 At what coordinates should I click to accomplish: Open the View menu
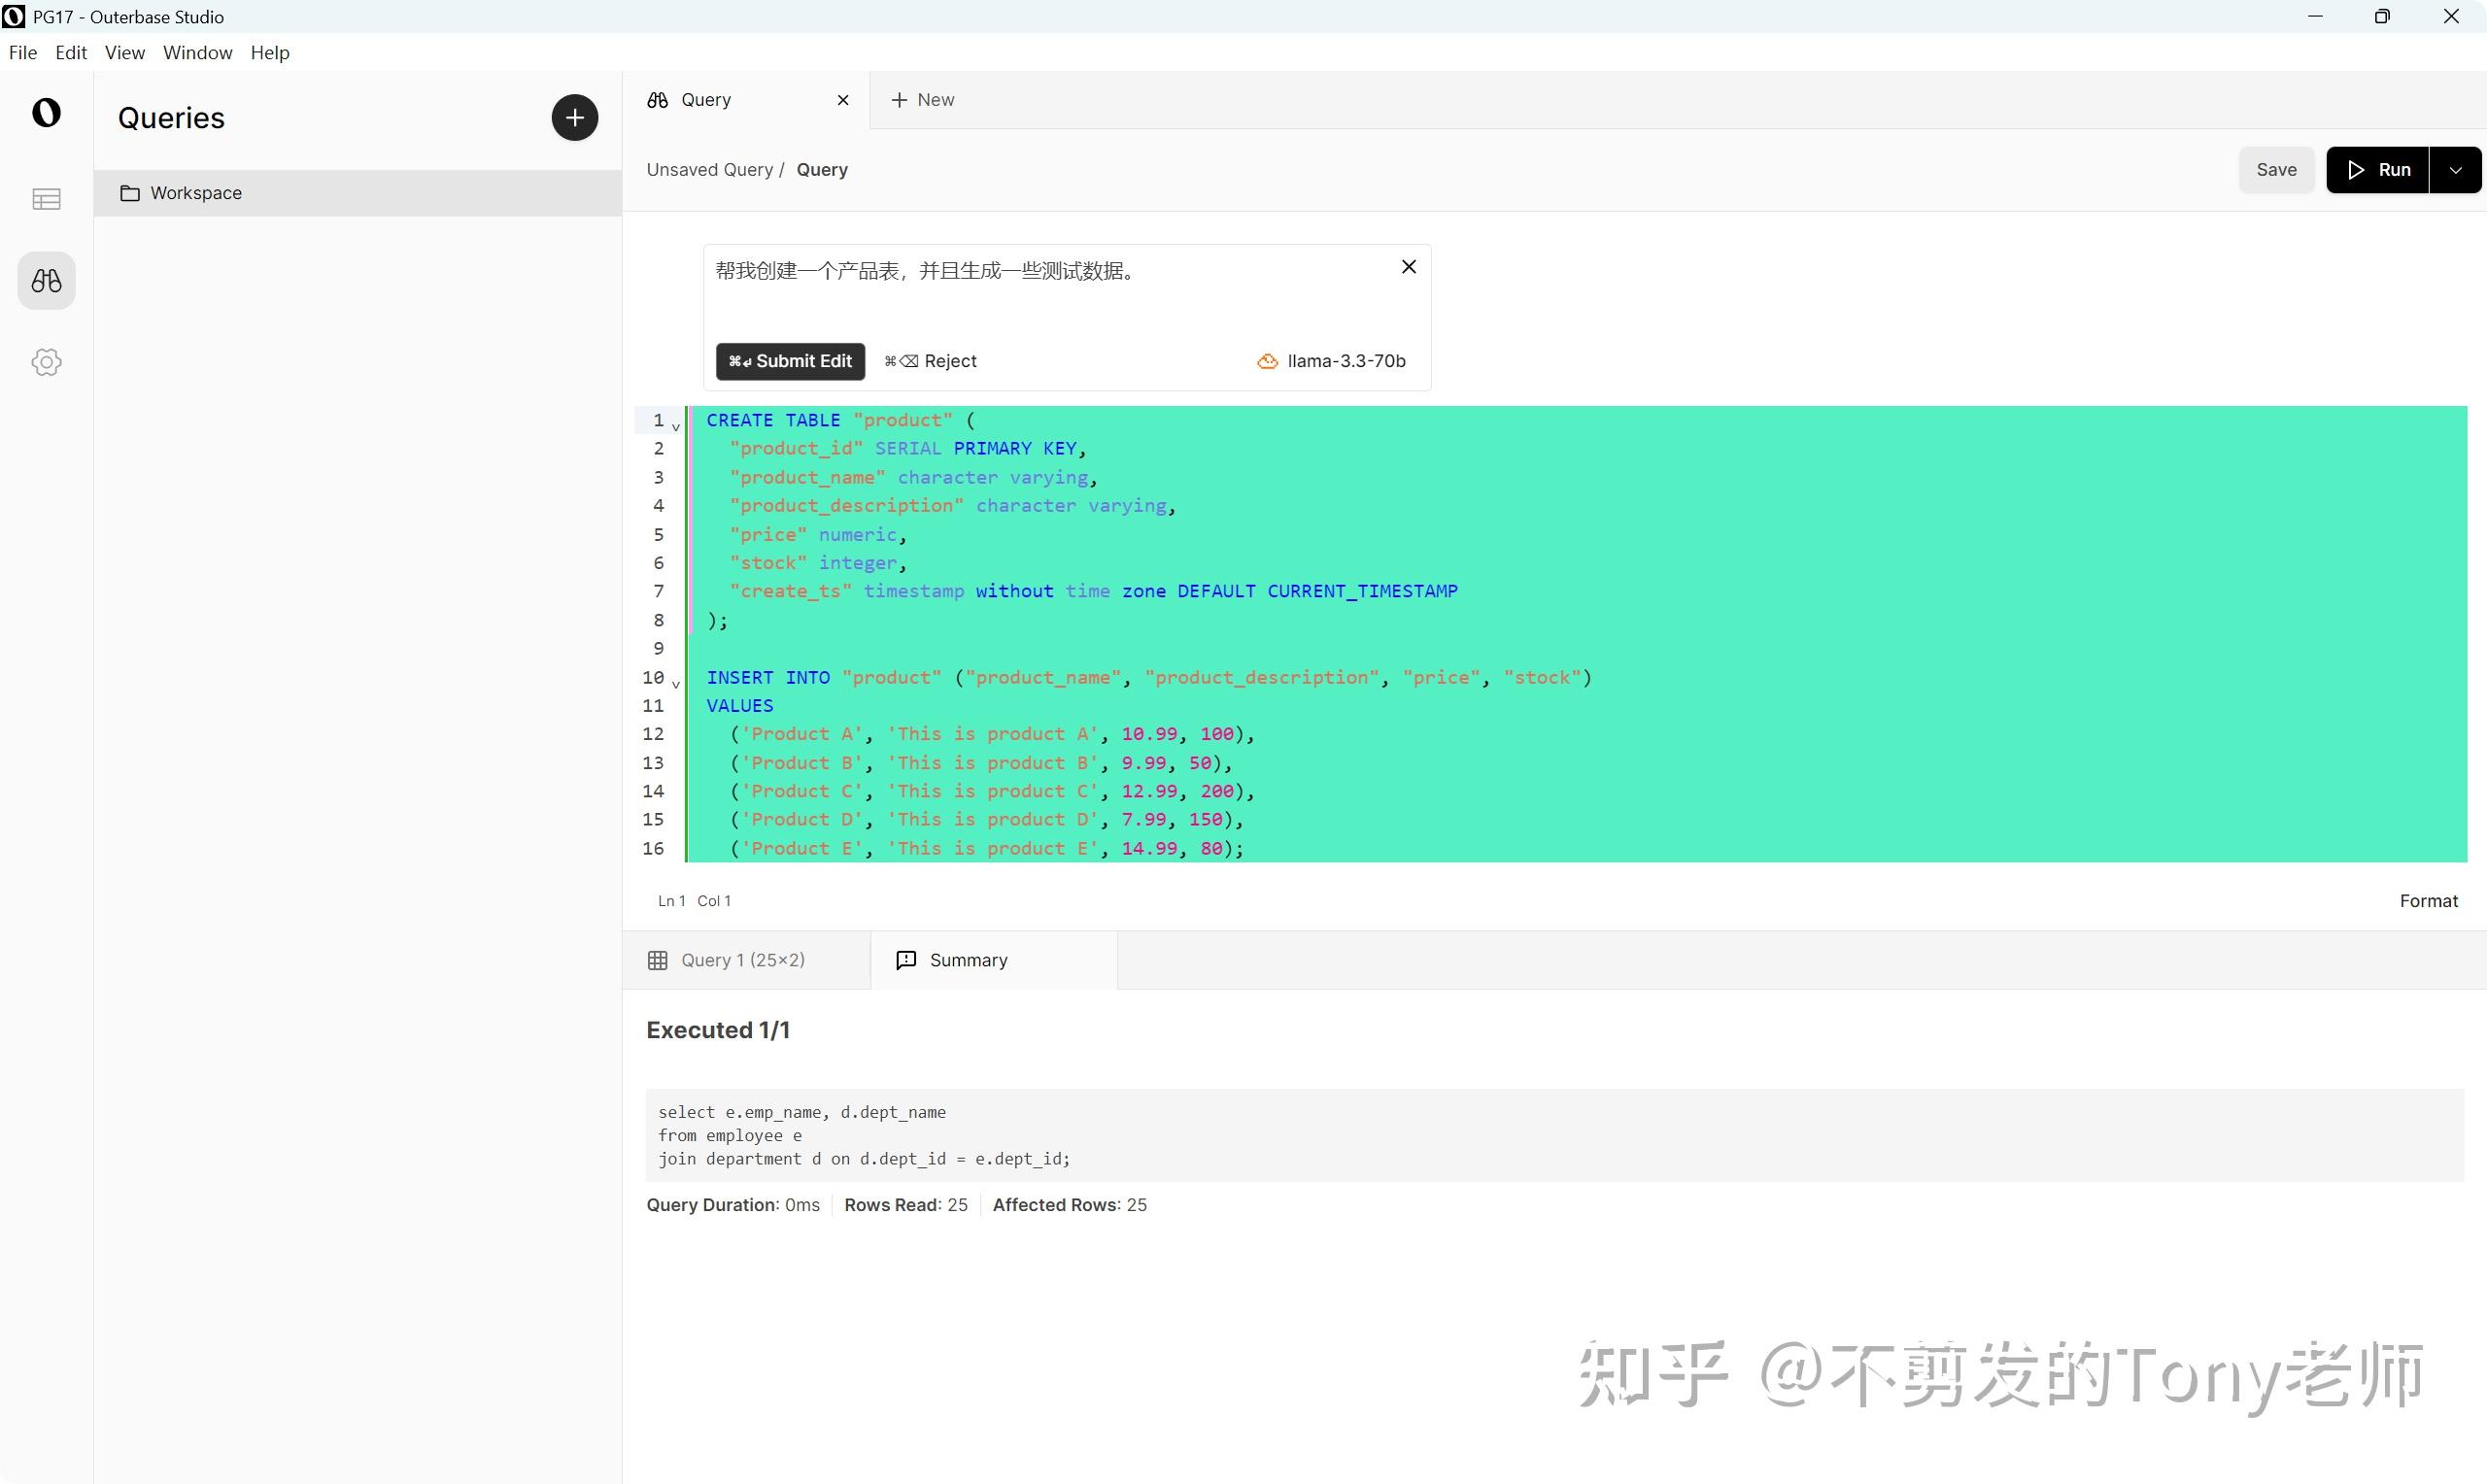[x=125, y=52]
